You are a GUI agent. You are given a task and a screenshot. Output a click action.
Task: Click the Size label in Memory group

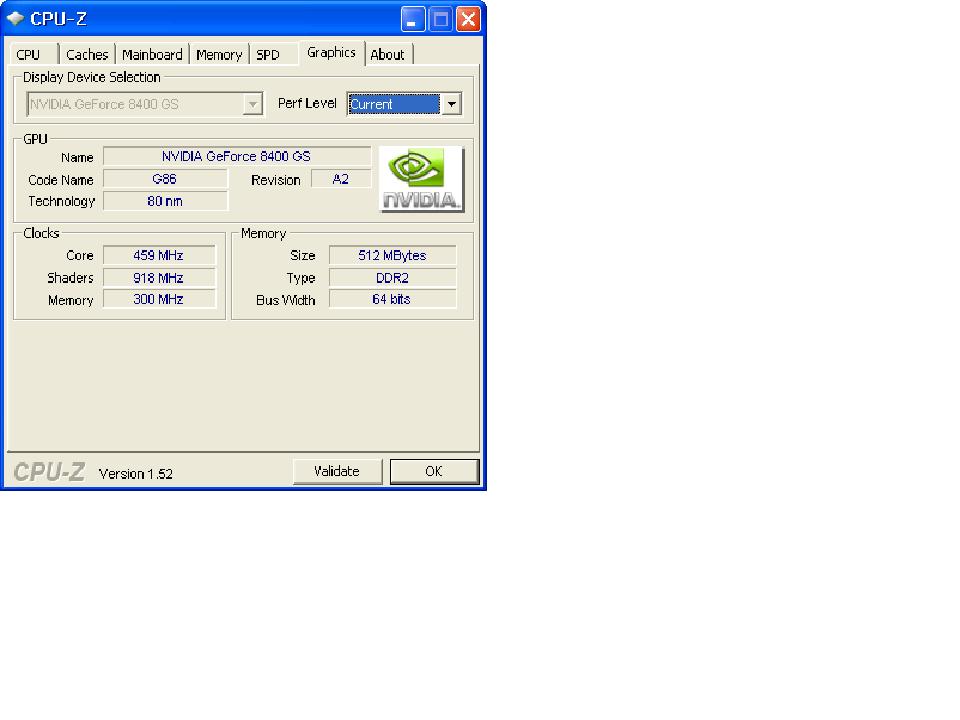pyautogui.click(x=302, y=255)
